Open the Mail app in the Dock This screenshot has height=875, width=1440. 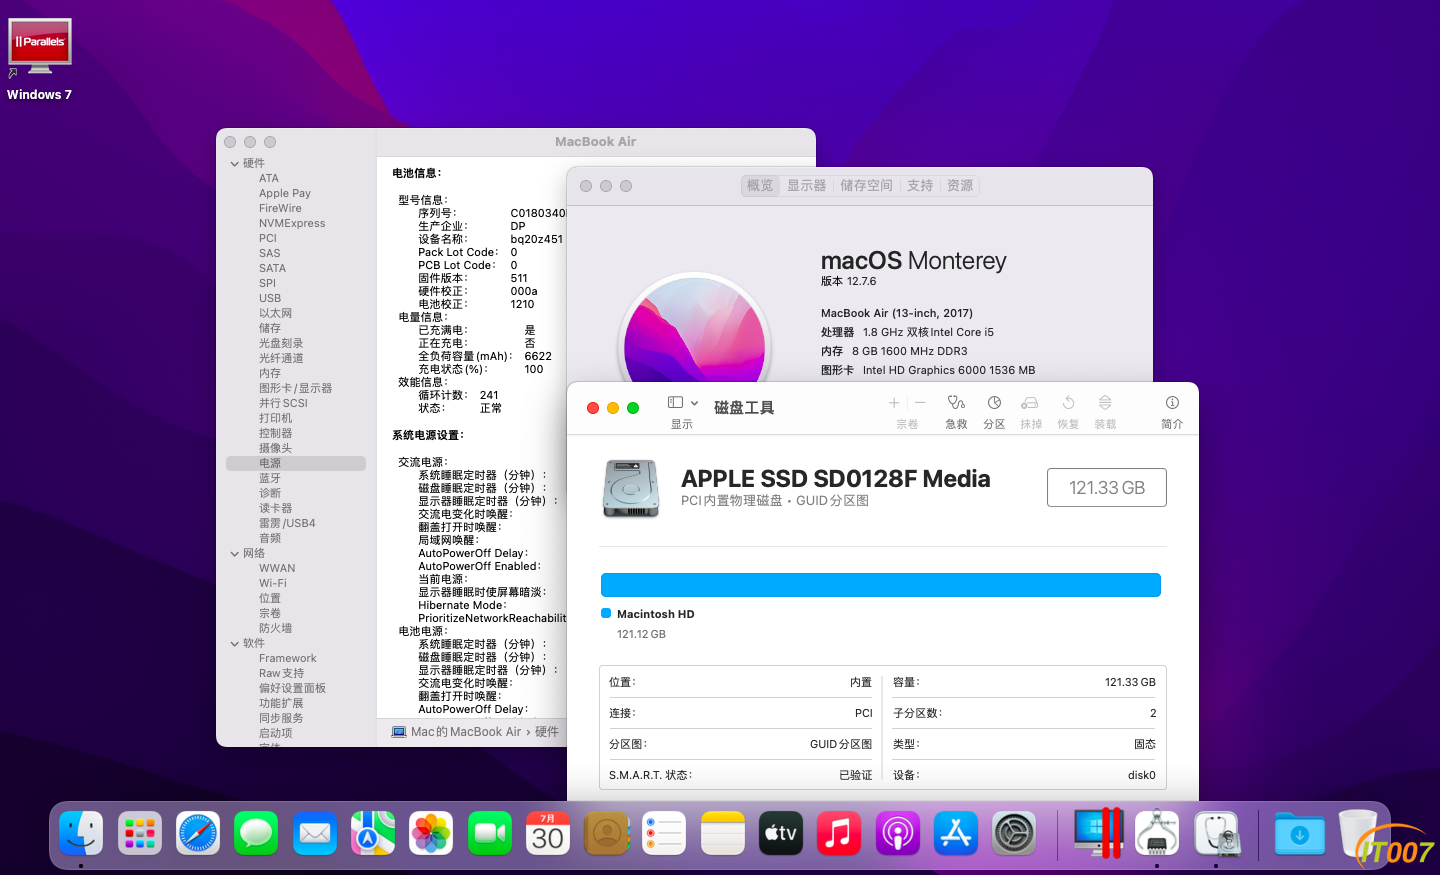(315, 833)
